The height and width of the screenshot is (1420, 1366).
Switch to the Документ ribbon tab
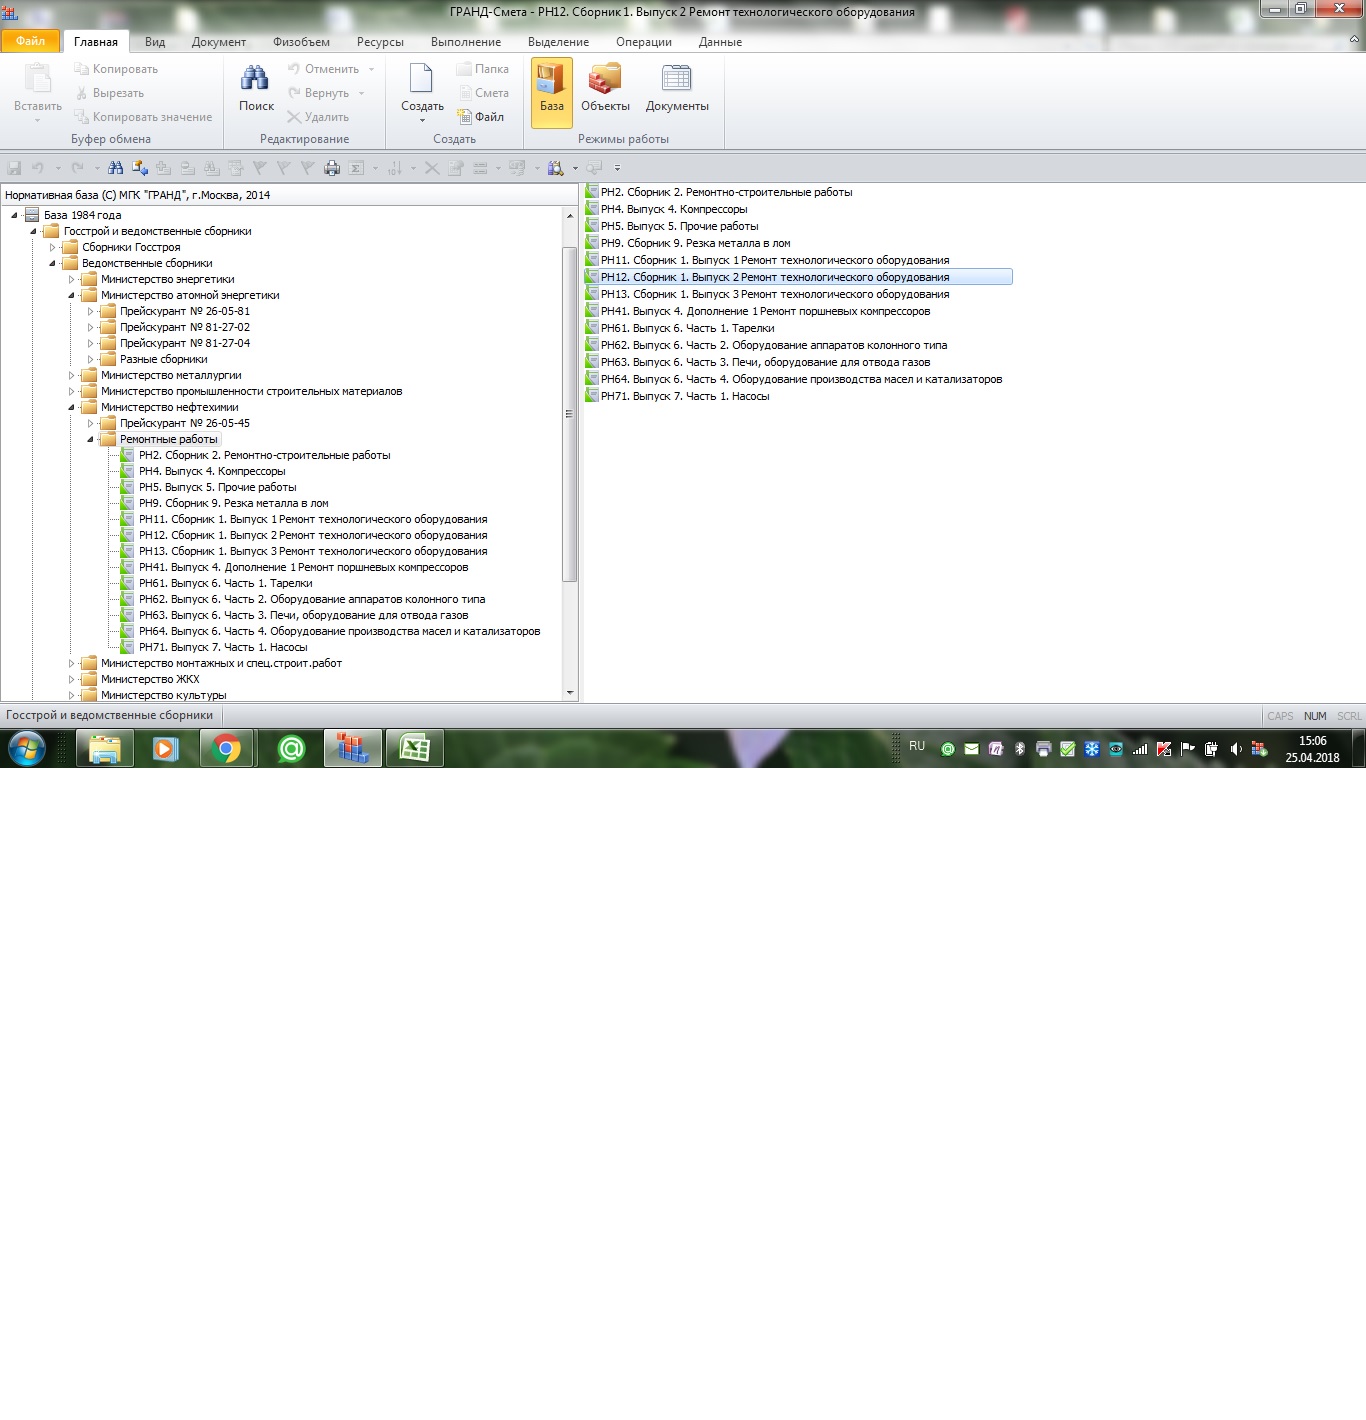point(219,42)
